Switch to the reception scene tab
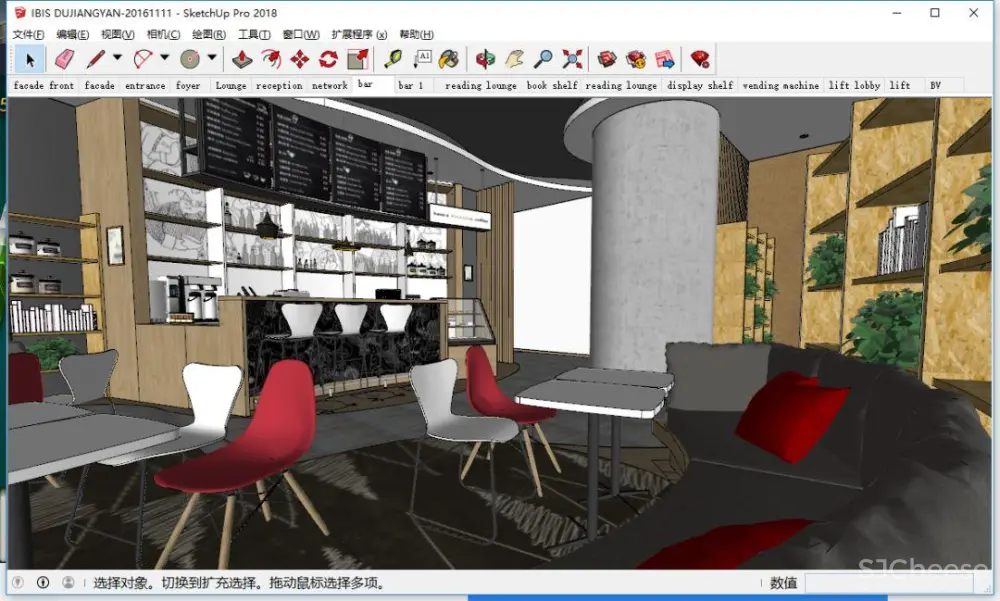This screenshot has height=601, width=1000. [278, 86]
